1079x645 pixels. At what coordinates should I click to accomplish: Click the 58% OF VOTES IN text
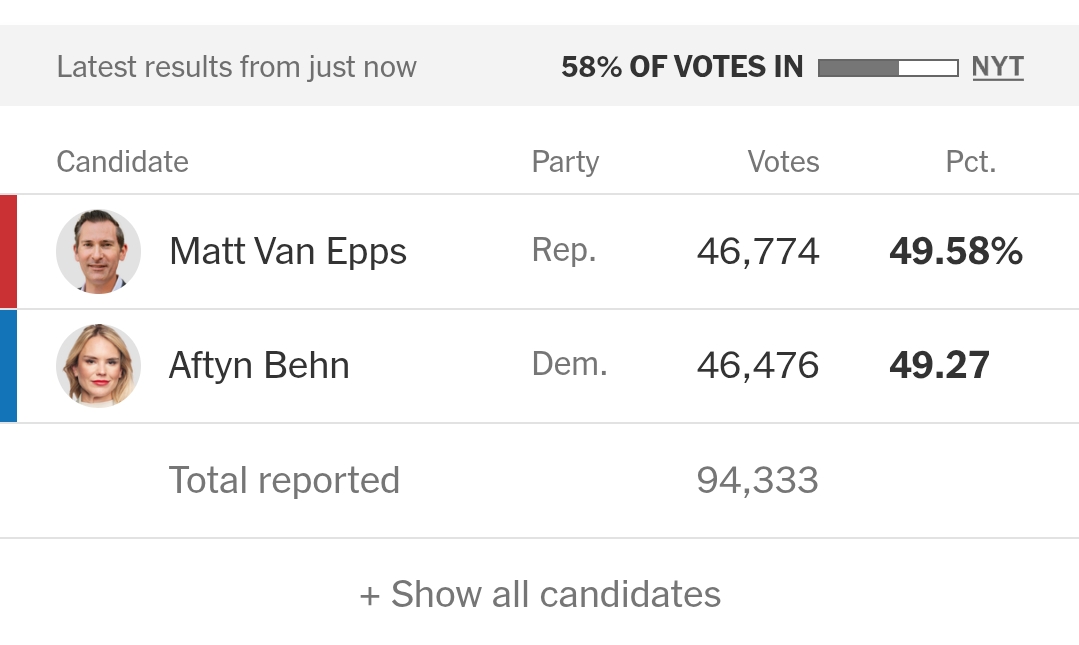pyautogui.click(x=682, y=67)
